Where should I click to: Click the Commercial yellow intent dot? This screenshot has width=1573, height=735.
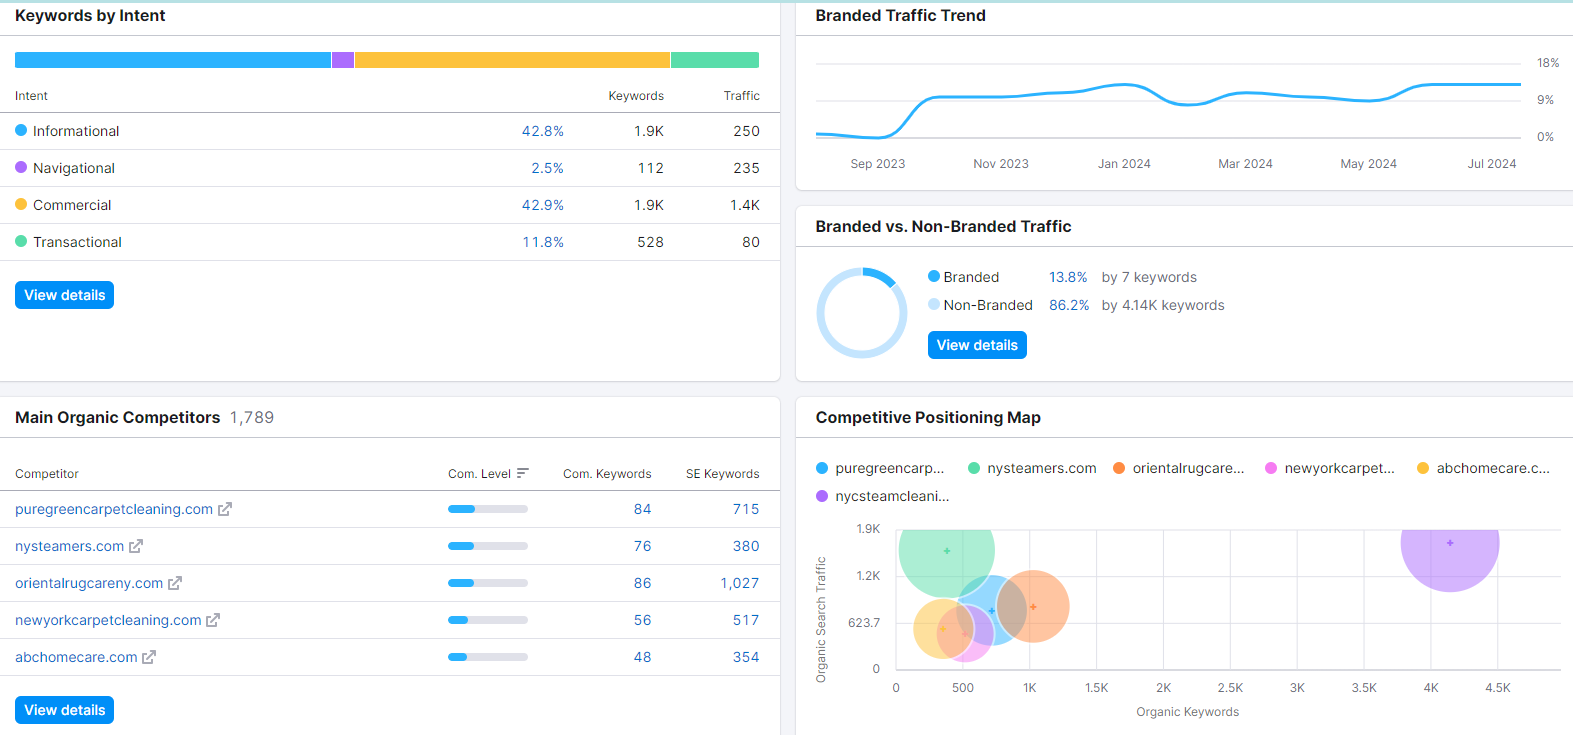click(21, 204)
